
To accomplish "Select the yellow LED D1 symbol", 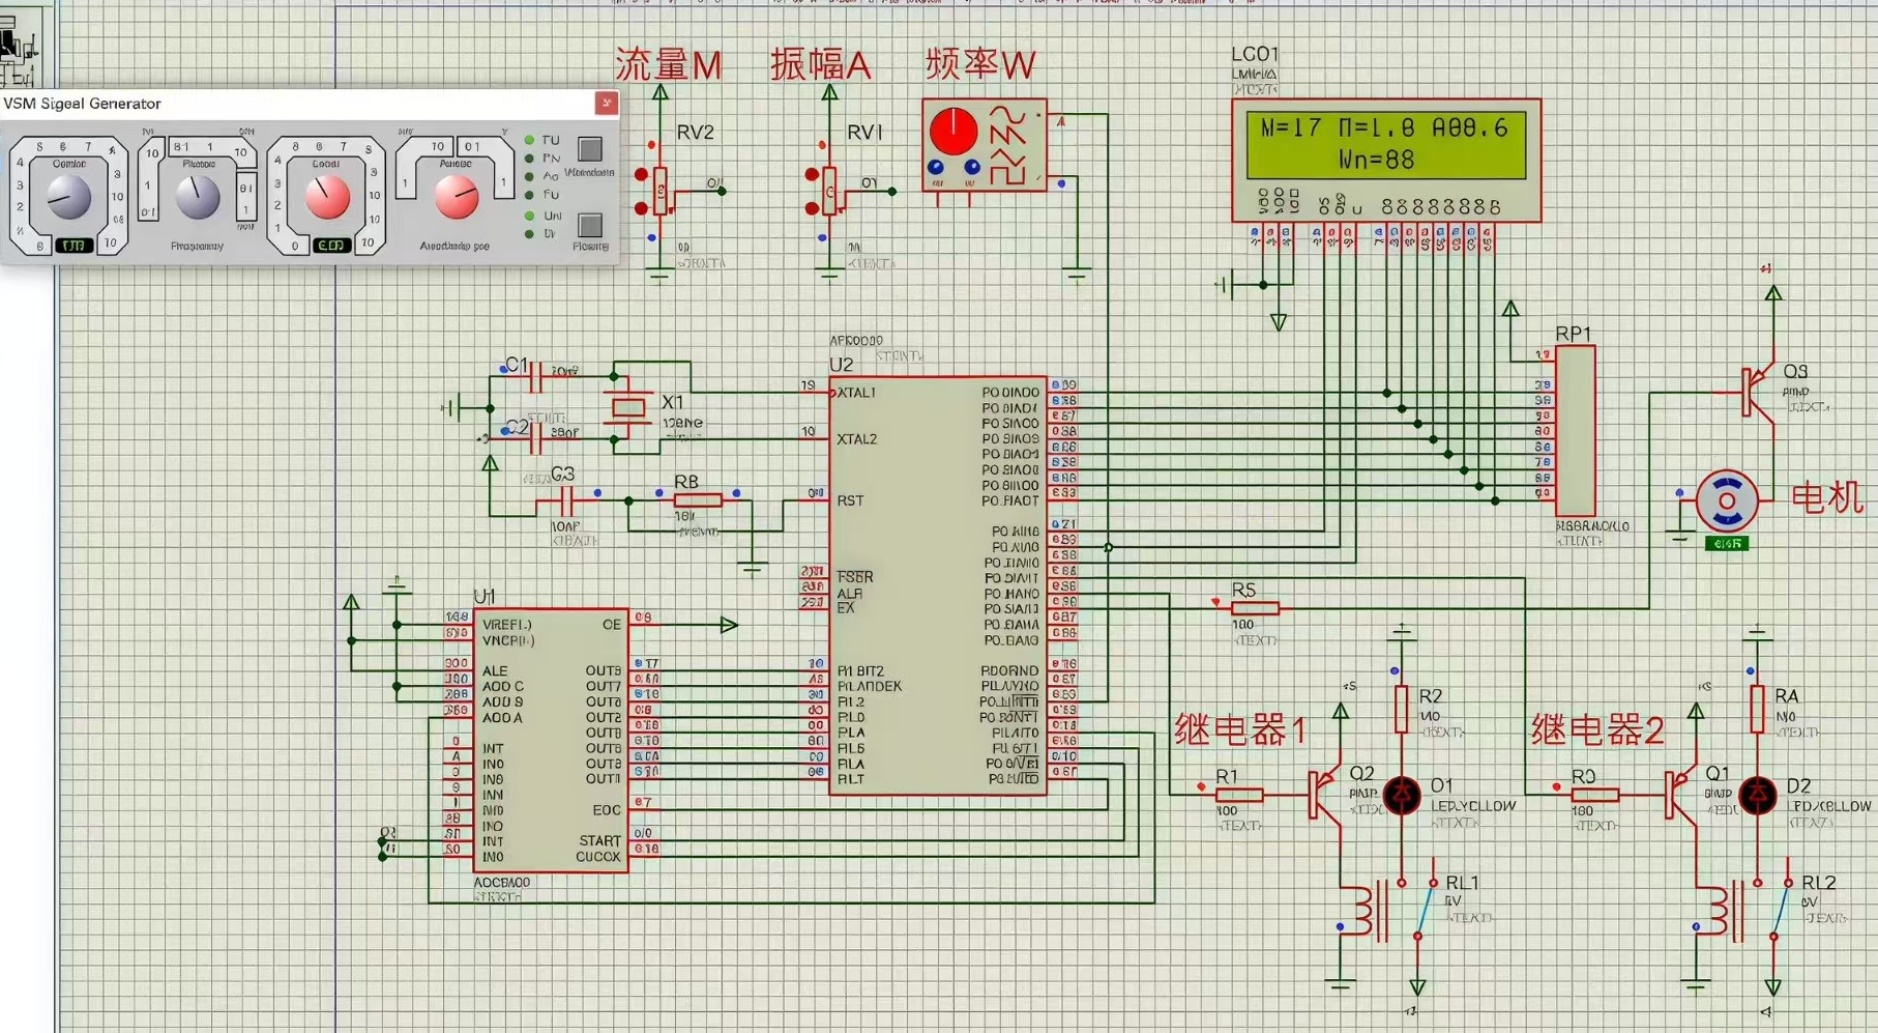I will pos(1402,795).
